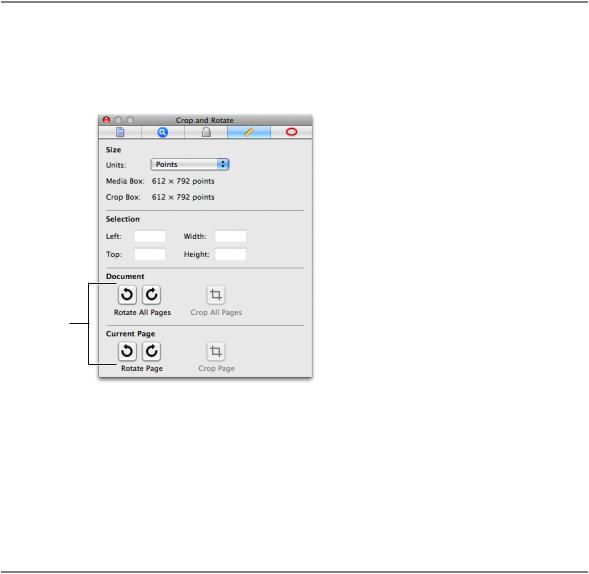Open the document info tab icon
This screenshot has height=574, width=589.
[120, 132]
